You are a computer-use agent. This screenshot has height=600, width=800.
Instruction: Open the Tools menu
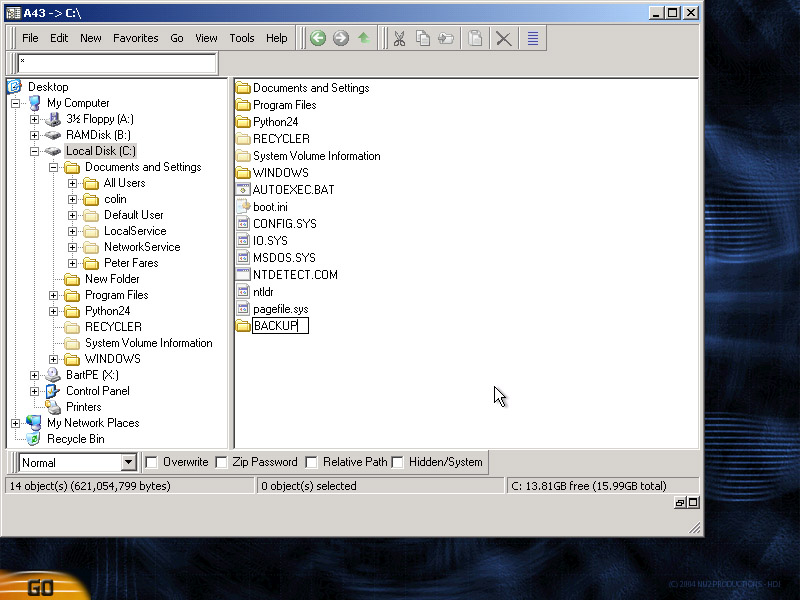pos(242,38)
